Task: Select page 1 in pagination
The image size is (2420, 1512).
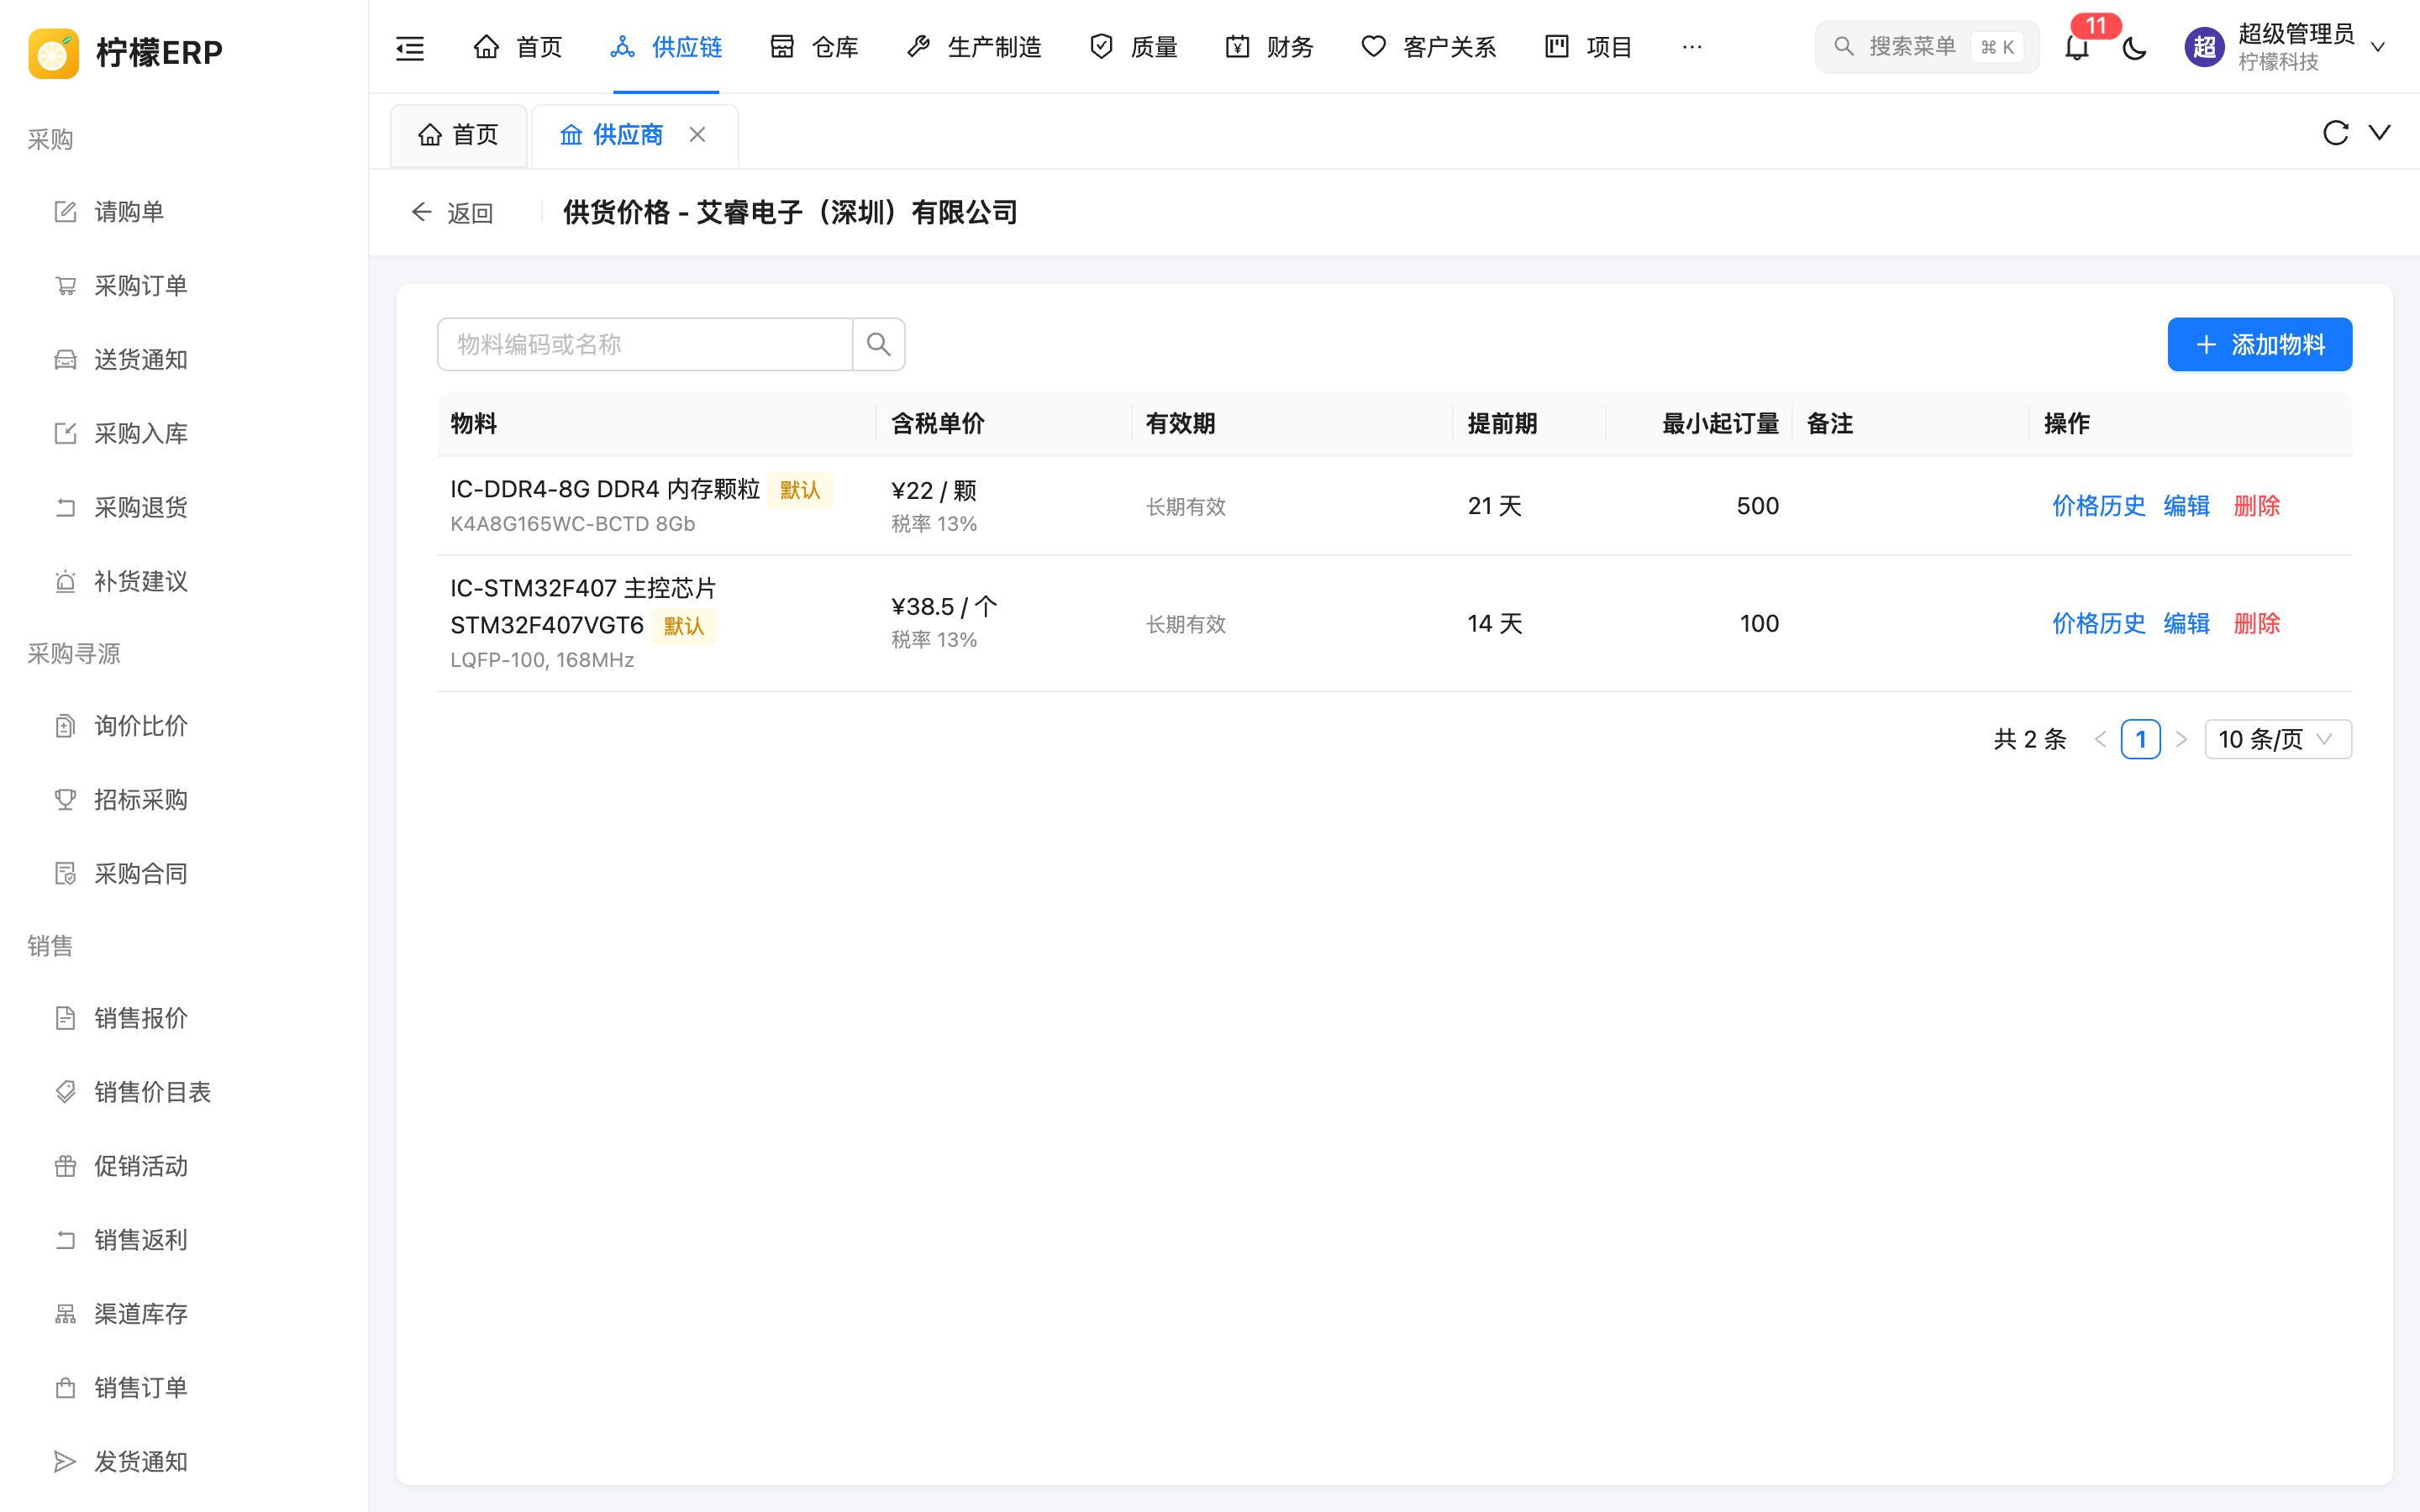Action: point(2140,739)
